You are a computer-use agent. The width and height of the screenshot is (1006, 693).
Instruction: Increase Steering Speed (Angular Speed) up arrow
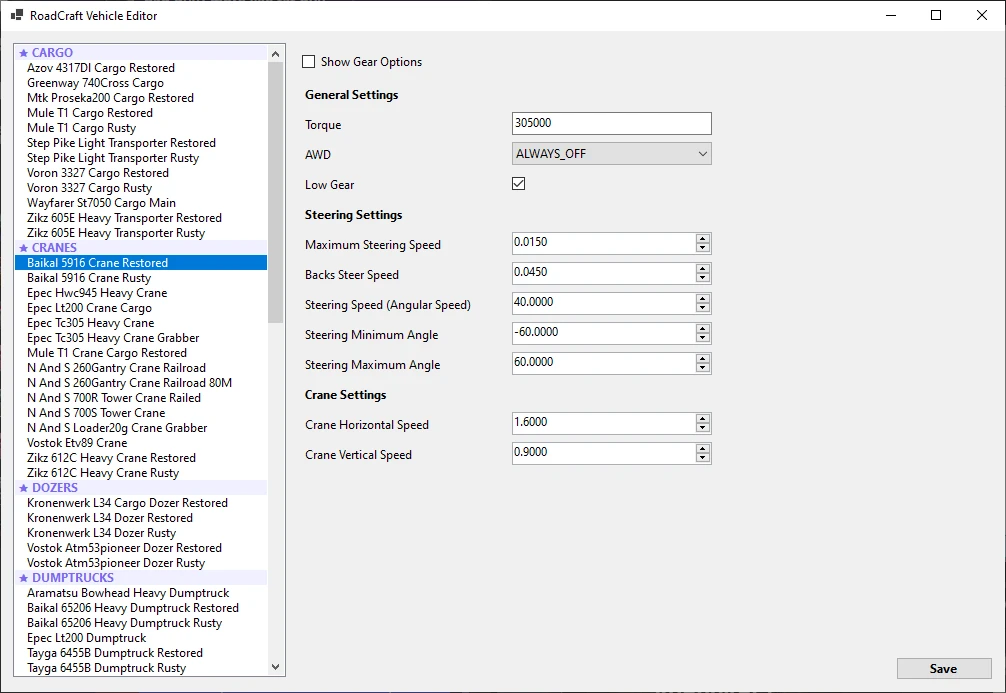point(703,299)
